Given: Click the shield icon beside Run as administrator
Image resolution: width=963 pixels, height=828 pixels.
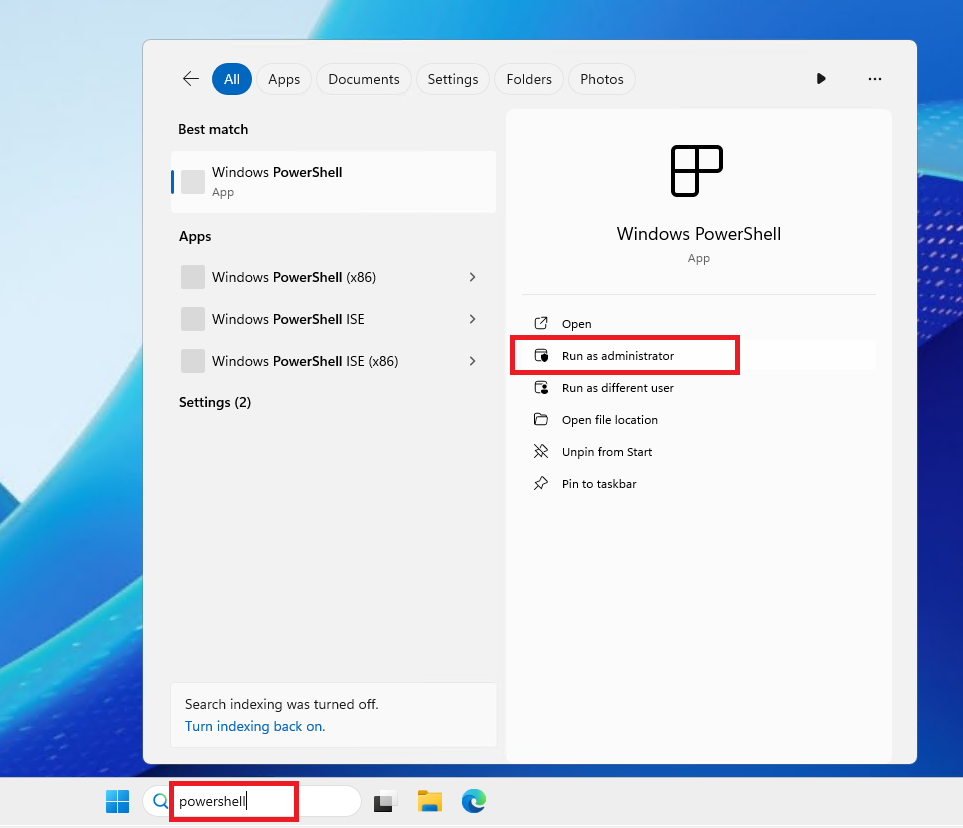Looking at the screenshot, I should pos(541,356).
